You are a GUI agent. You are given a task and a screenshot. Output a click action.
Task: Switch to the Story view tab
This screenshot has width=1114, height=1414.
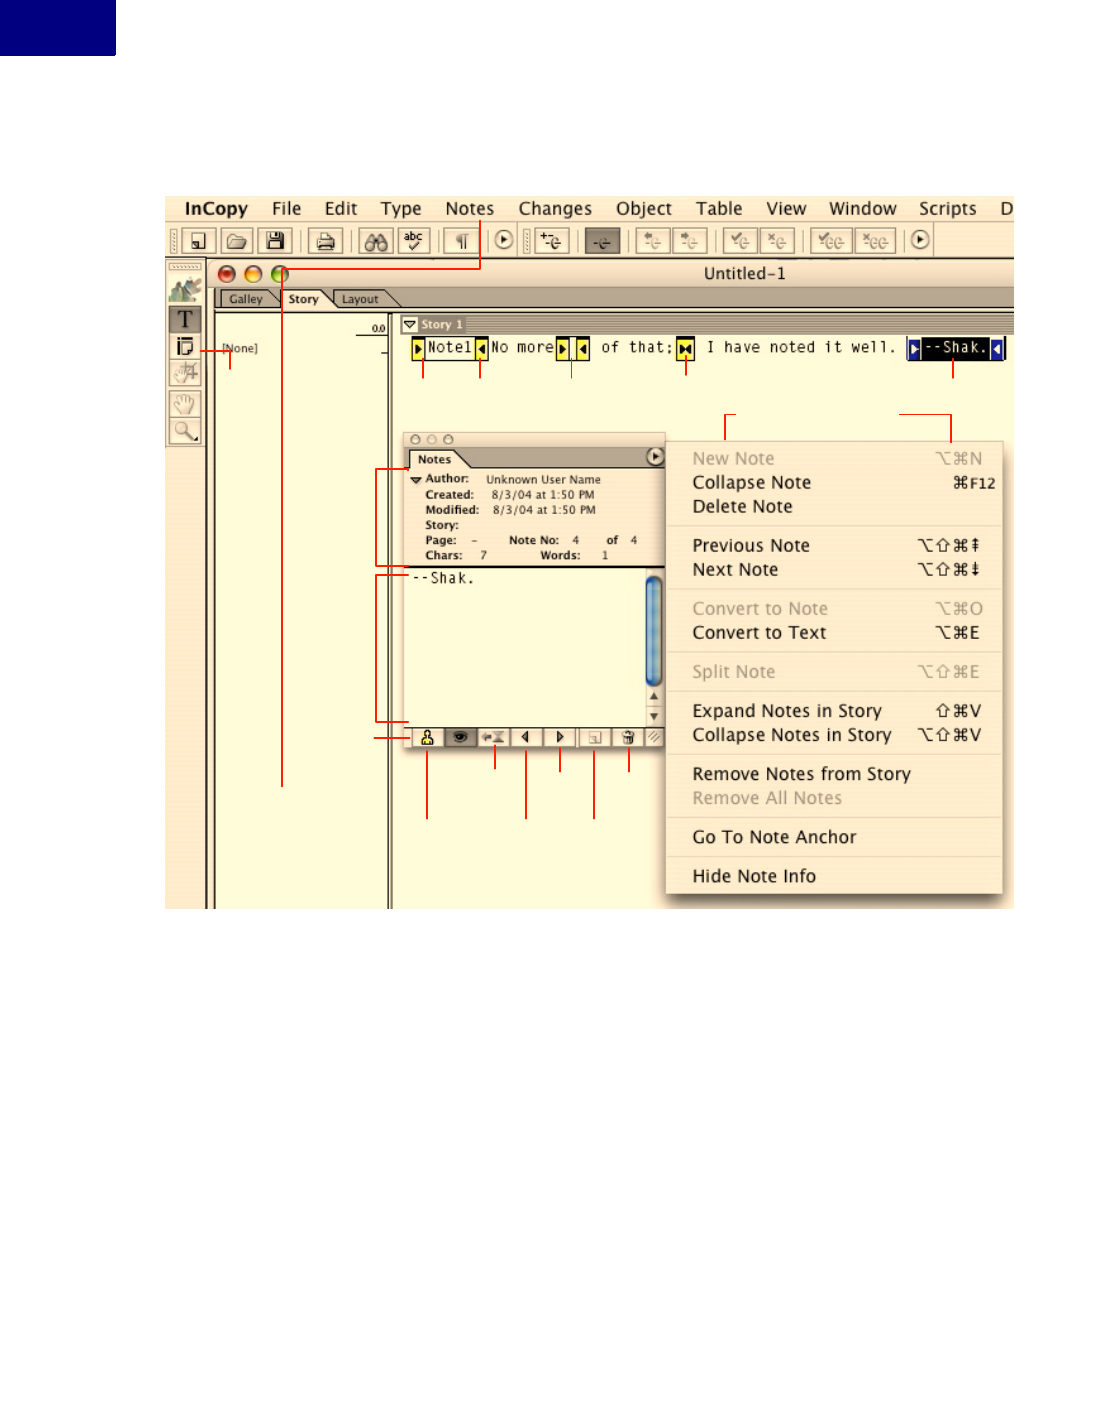tap(303, 299)
